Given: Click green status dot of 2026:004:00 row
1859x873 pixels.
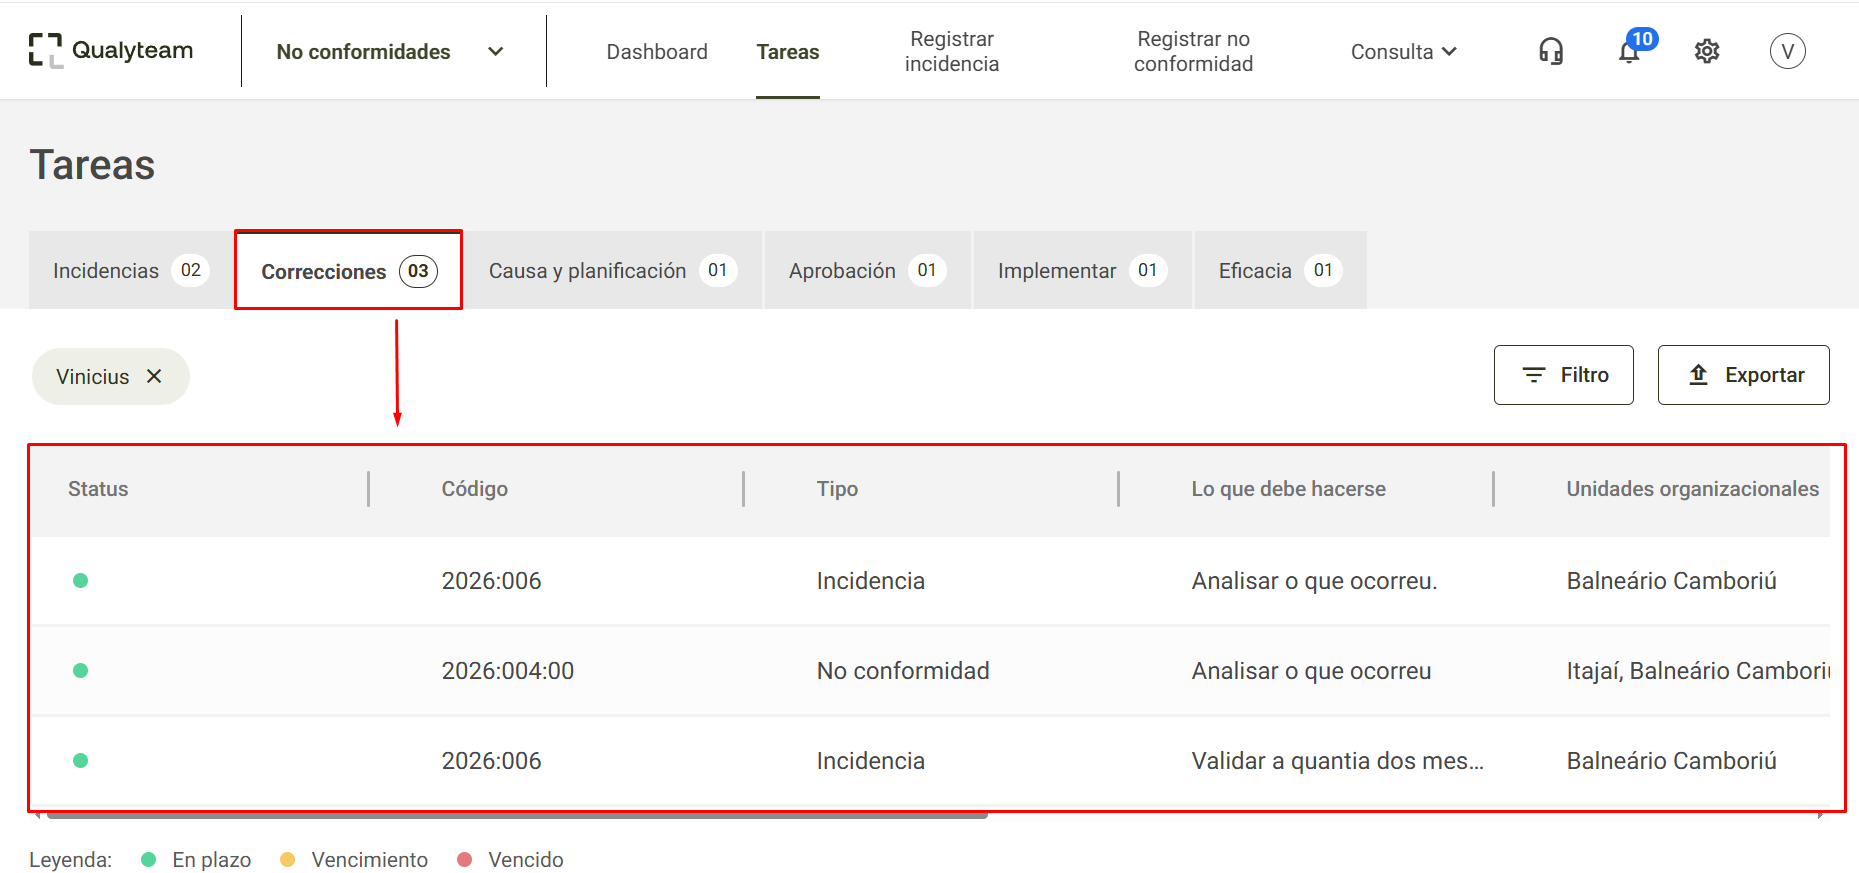Looking at the screenshot, I should [81, 671].
